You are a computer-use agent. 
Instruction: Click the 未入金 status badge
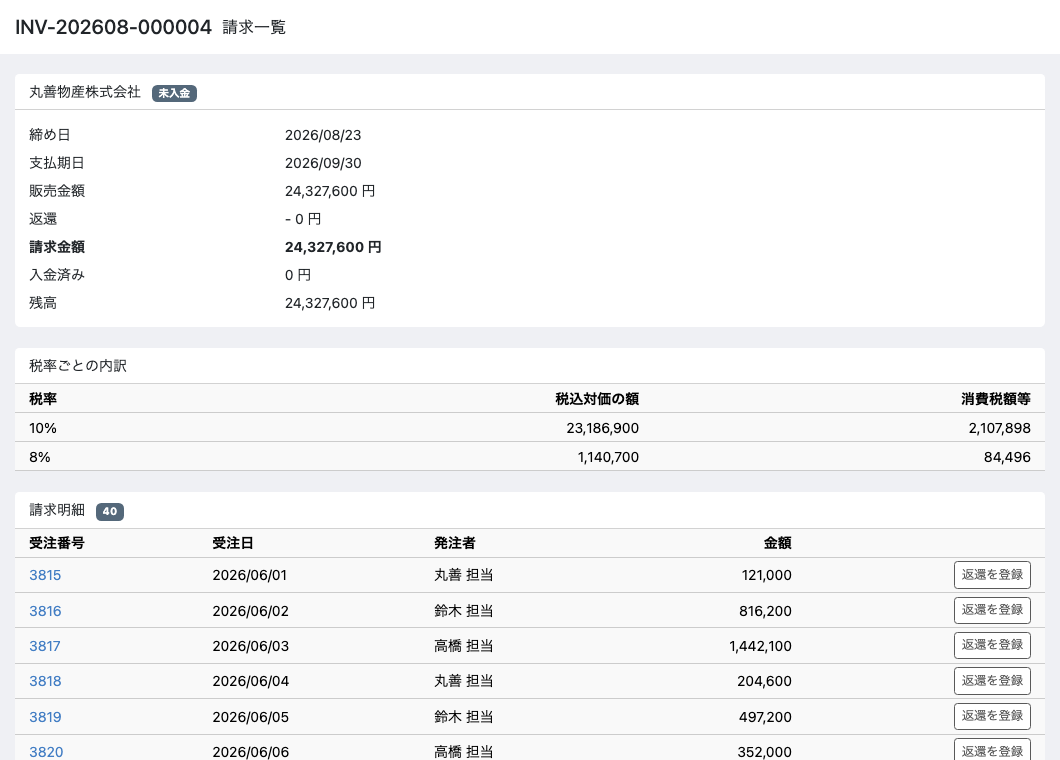point(174,93)
